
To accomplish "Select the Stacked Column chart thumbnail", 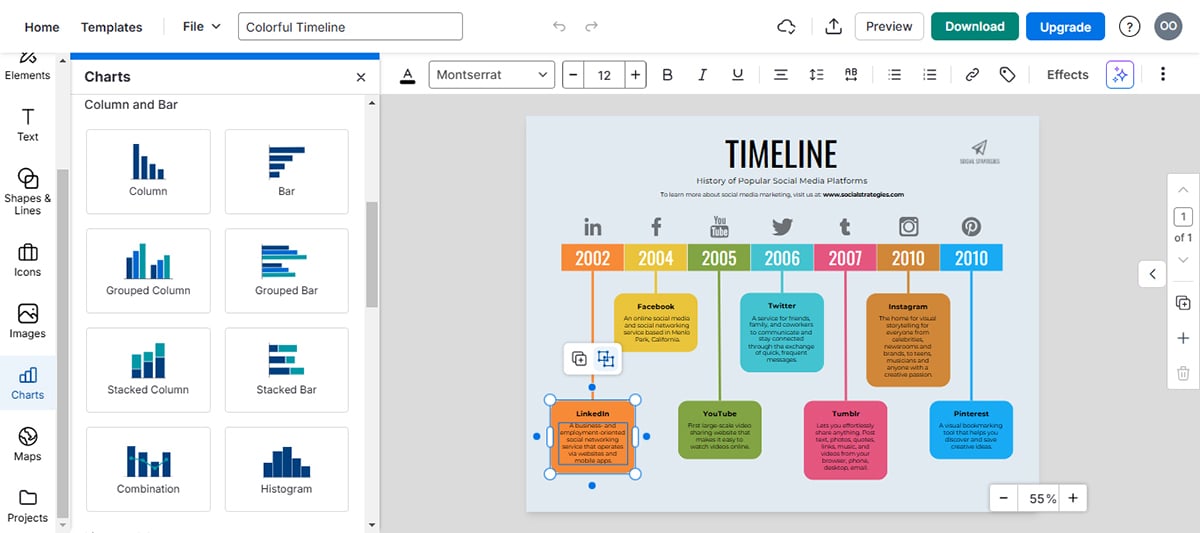I will coord(148,369).
